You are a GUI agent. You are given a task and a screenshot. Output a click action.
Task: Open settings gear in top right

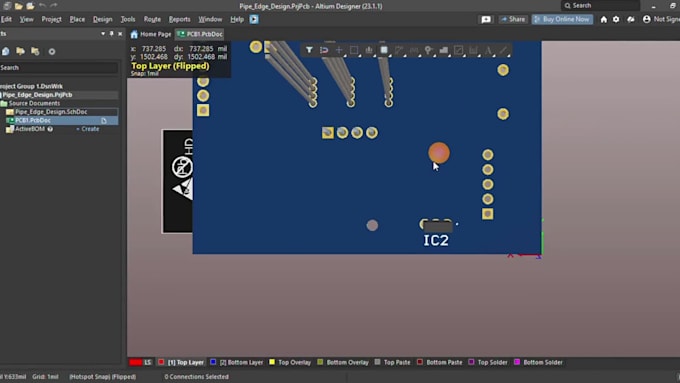tap(616, 19)
